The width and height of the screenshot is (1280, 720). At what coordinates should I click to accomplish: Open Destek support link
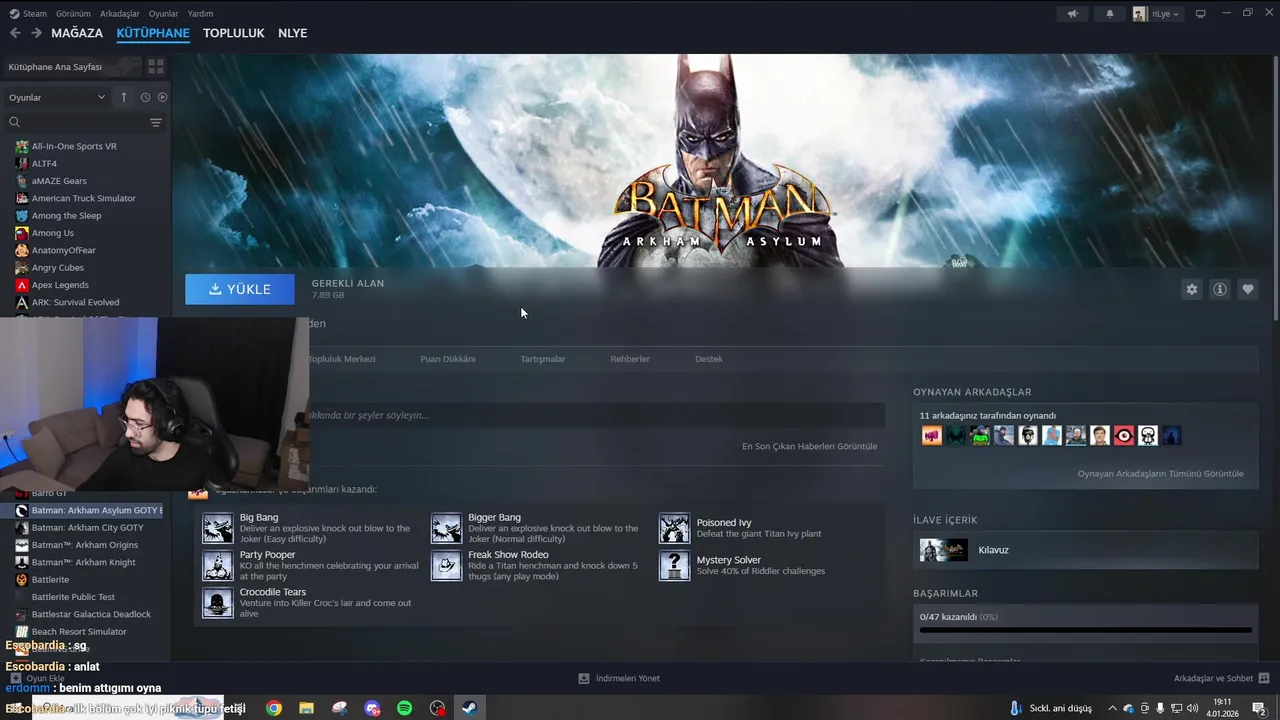point(709,359)
